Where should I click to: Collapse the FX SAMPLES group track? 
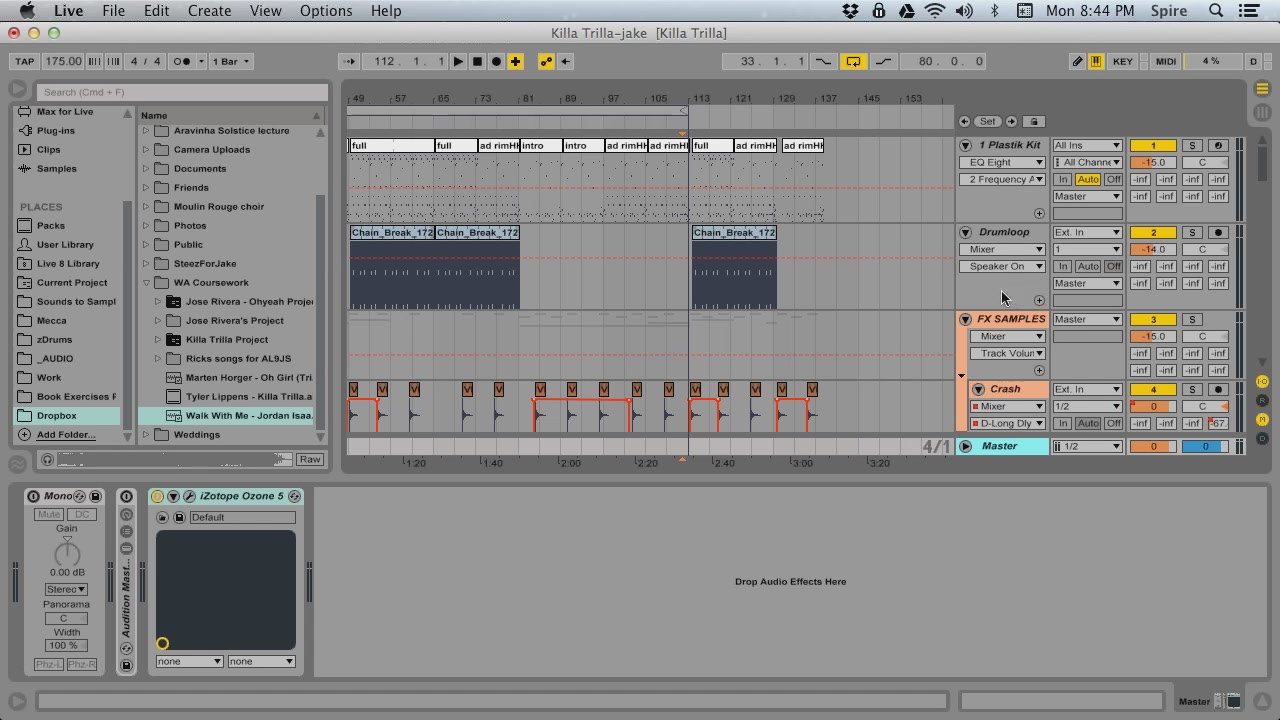tap(965, 319)
